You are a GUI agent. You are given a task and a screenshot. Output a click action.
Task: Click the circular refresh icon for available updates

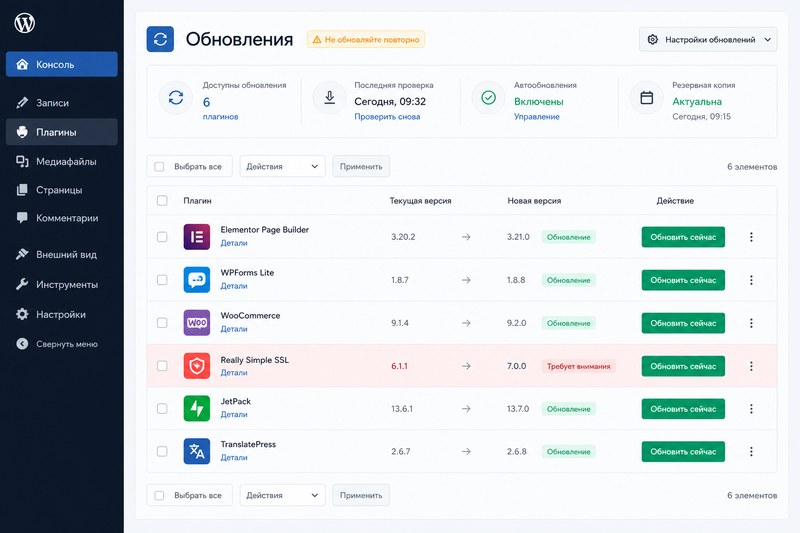point(176,97)
